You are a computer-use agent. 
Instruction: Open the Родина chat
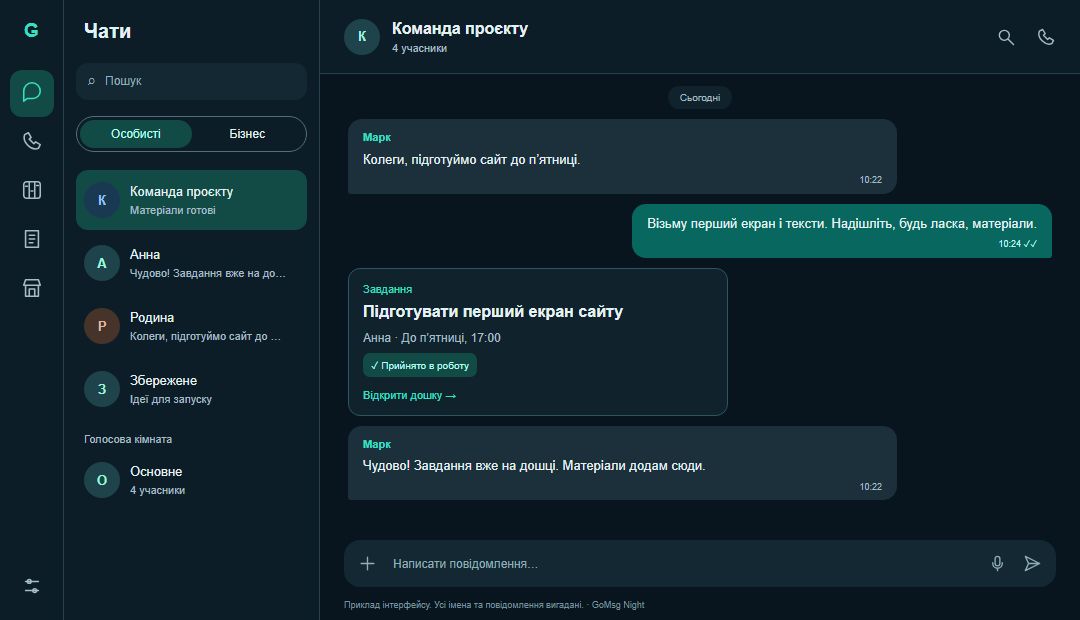tap(191, 326)
